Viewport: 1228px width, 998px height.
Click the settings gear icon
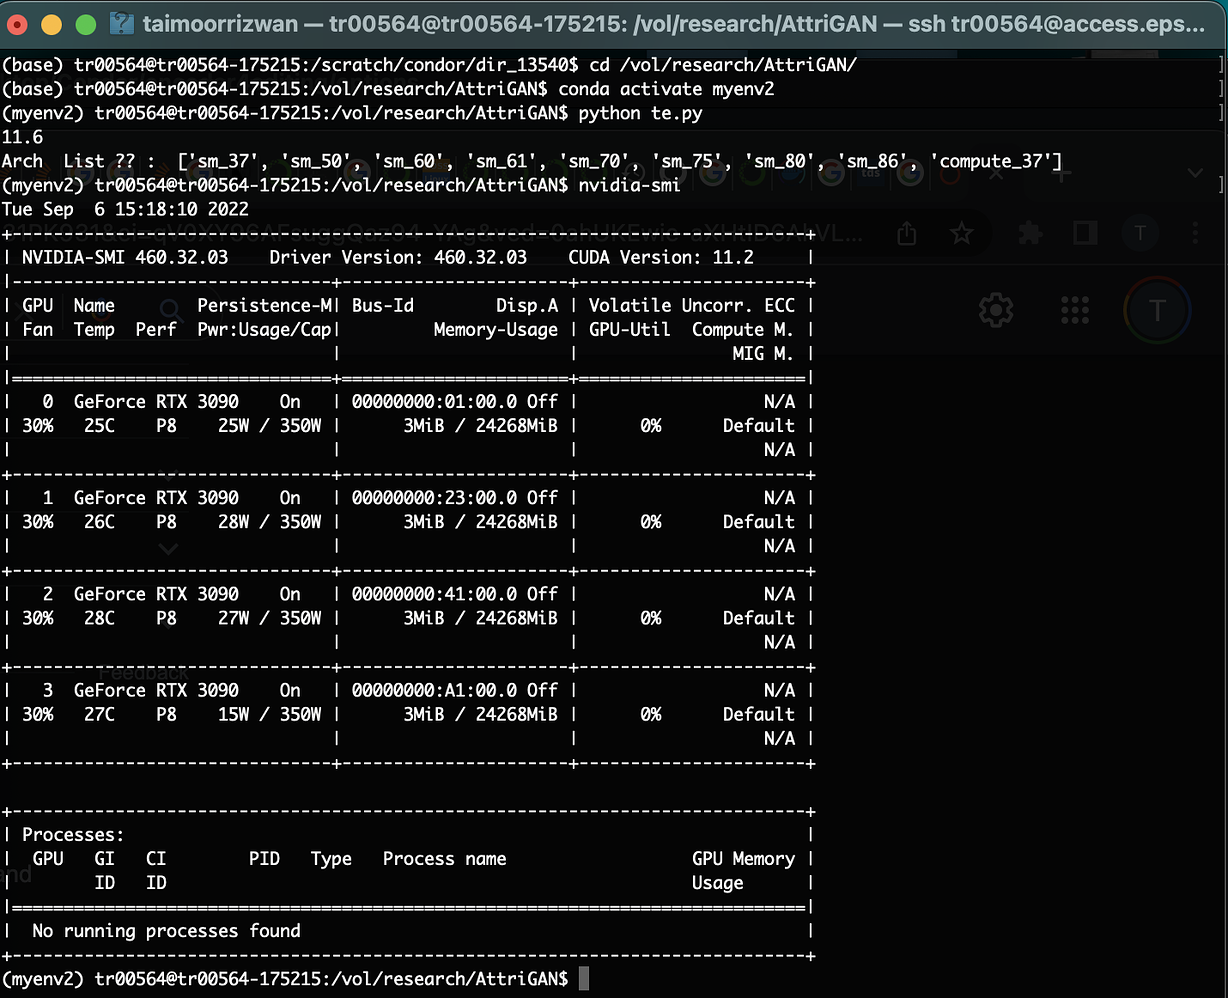[996, 310]
